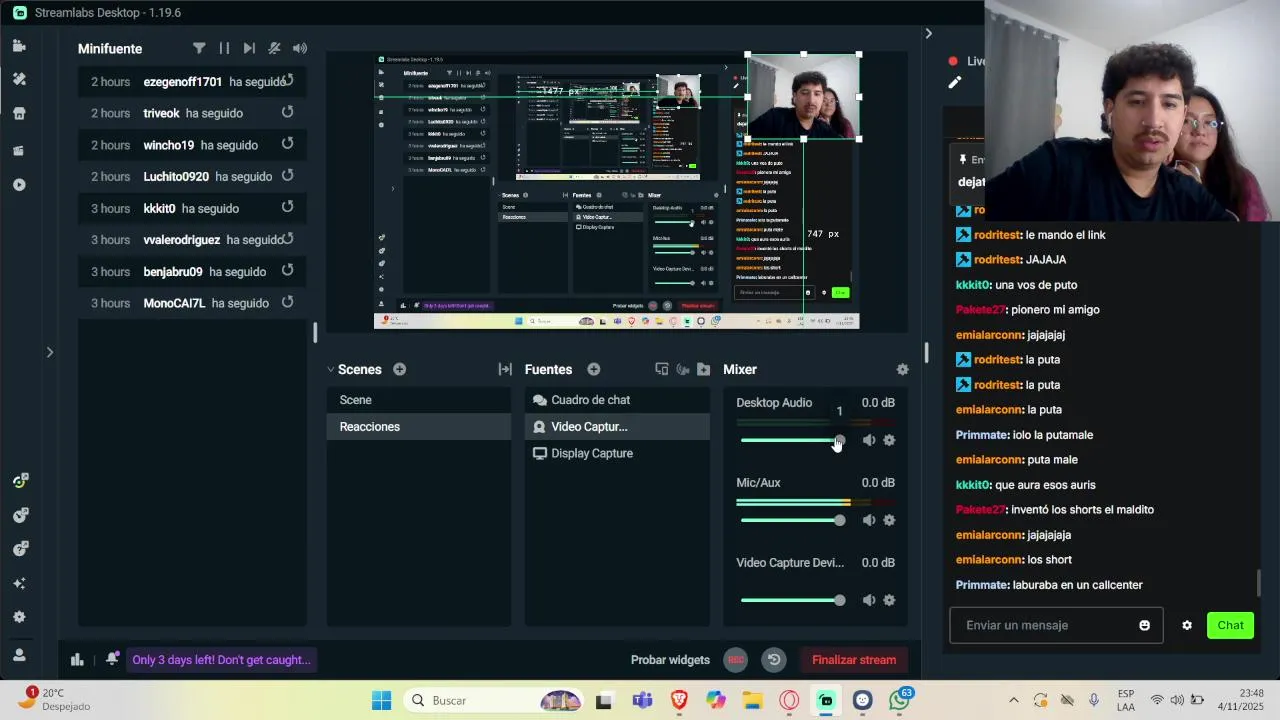The image size is (1280, 720).
Task: Add a new scene with plus icon
Action: (x=399, y=369)
